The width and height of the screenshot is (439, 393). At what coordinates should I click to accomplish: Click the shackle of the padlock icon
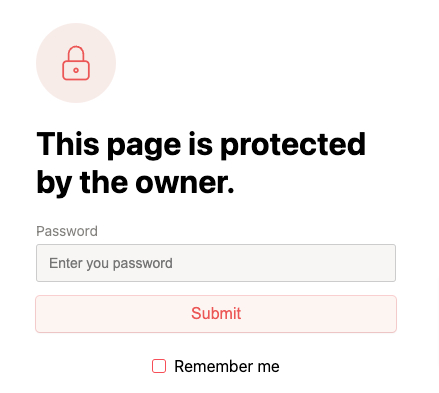tap(76, 53)
